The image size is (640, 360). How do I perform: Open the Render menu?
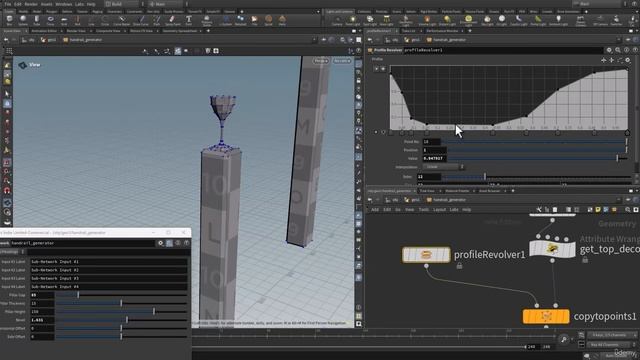31,4
